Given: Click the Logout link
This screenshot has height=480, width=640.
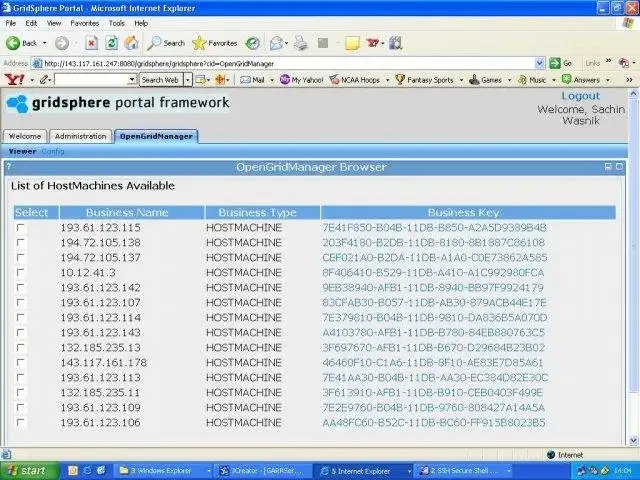Looking at the screenshot, I should pos(580,96).
